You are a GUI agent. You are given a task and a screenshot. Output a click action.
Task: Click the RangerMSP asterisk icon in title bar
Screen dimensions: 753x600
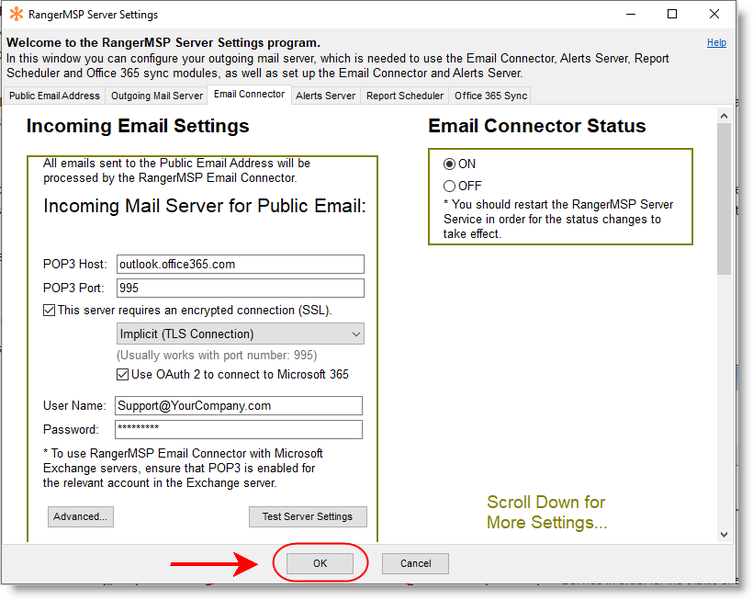tap(15, 15)
